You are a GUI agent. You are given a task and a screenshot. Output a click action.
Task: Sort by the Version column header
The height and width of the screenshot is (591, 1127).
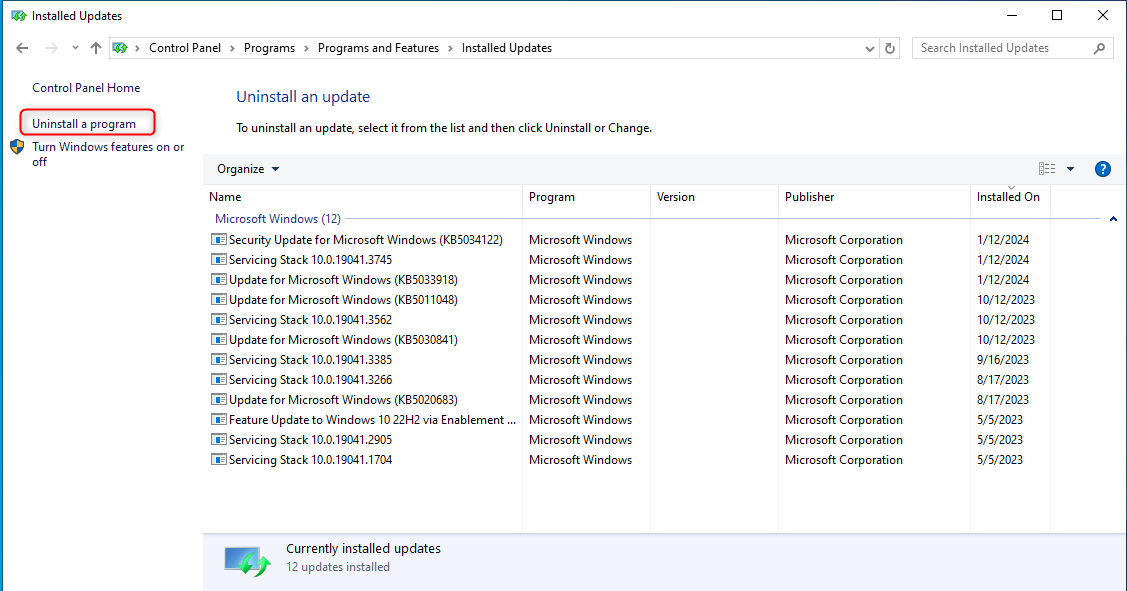point(714,197)
